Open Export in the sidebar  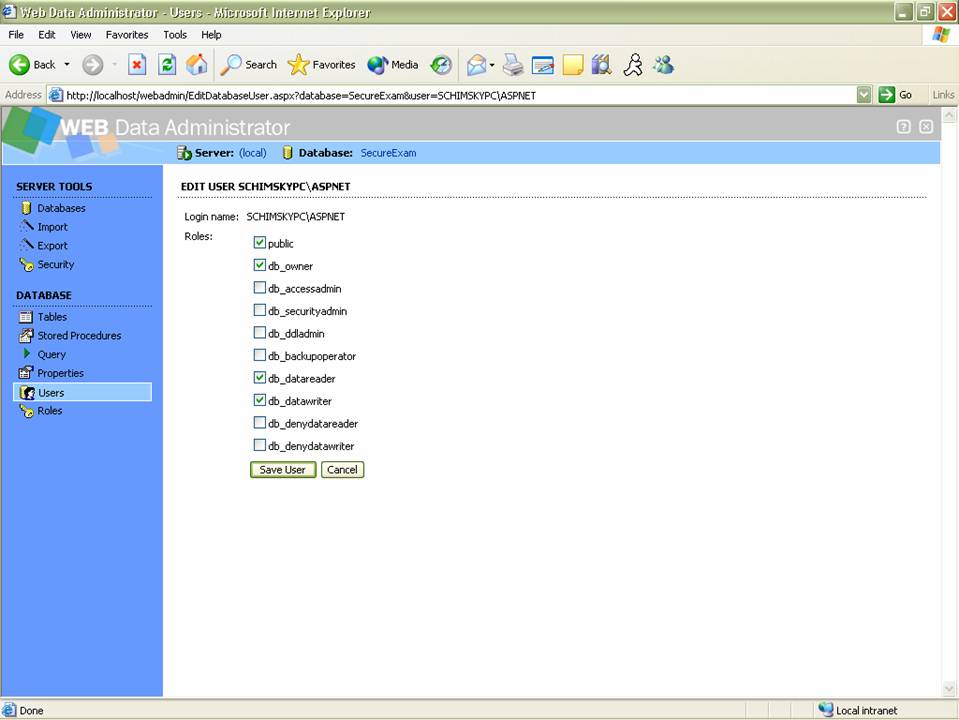(x=53, y=246)
